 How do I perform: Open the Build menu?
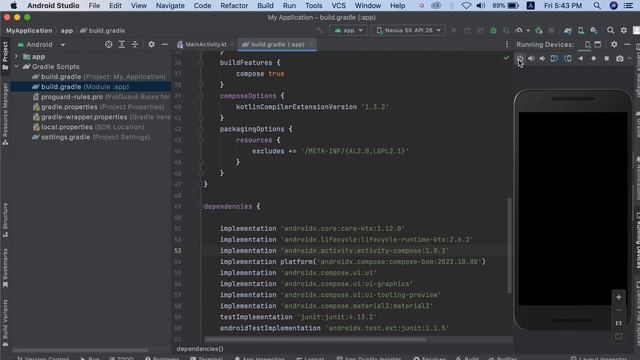[x=265, y=6]
